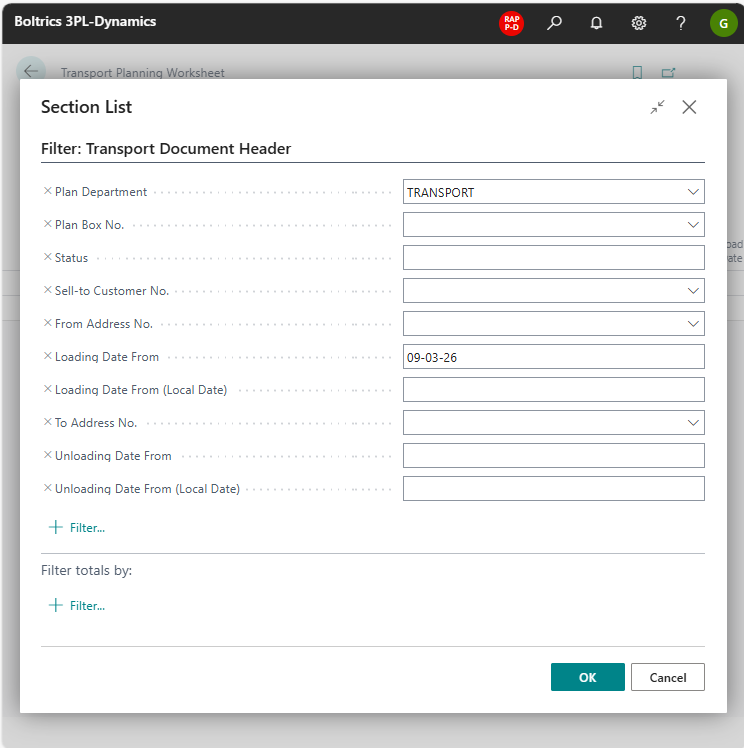Add a filter under Filter totals by
The width and height of the screenshot is (744, 748).
[x=77, y=605]
